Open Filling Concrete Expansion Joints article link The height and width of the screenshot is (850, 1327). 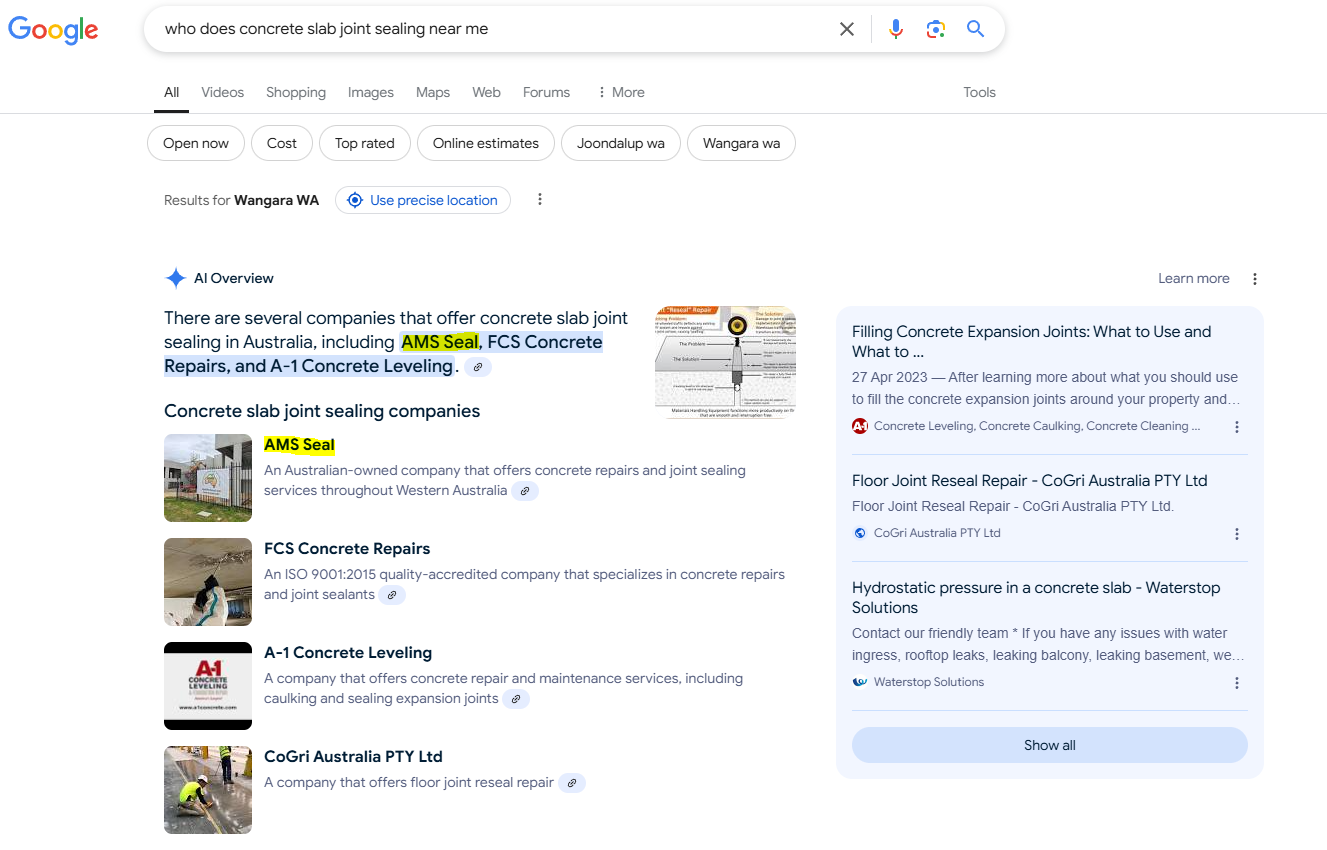tap(1031, 342)
